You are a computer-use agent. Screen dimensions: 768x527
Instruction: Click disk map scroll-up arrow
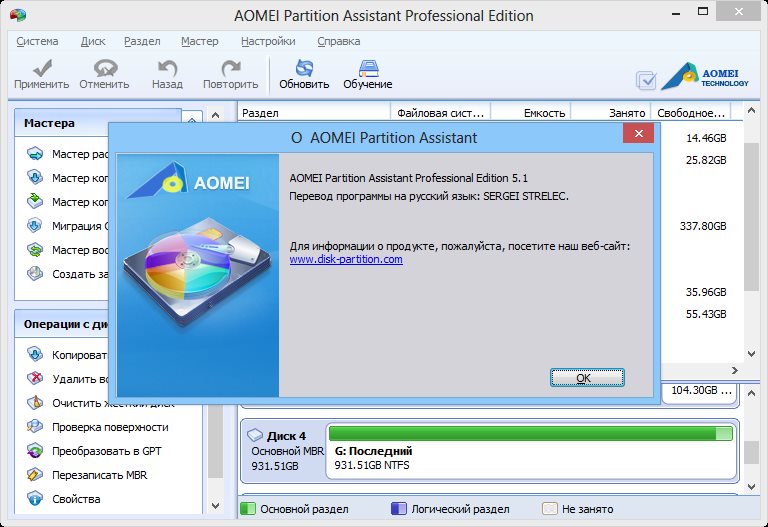752,393
